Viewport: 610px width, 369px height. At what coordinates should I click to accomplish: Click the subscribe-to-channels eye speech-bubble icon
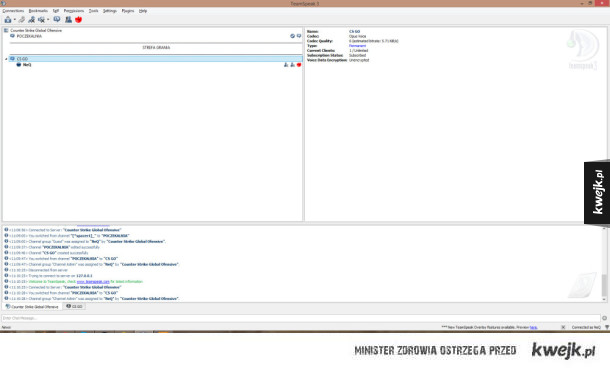(x=57, y=19)
